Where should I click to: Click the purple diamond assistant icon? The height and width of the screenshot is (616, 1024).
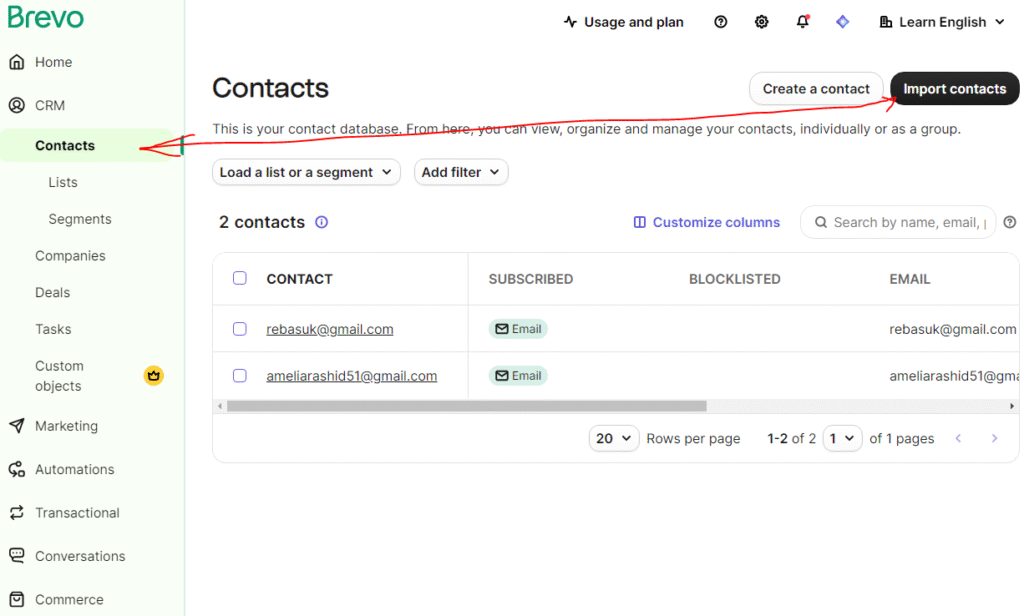coord(843,22)
